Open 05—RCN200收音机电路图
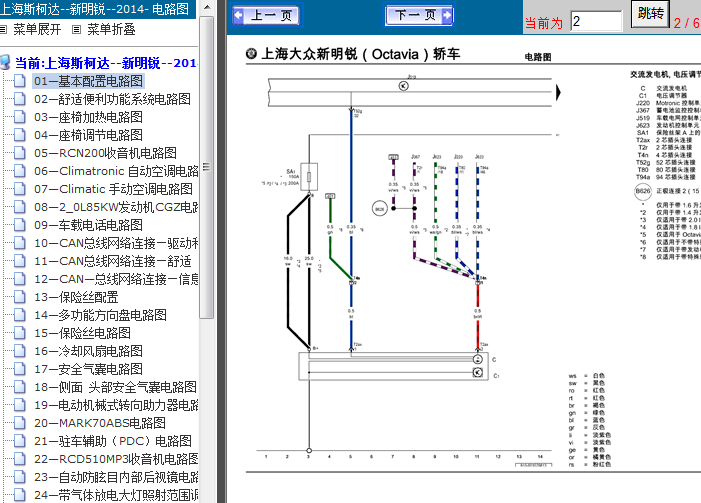Image resolution: width=701 pixels, height=503 pixels. (105, 153)
